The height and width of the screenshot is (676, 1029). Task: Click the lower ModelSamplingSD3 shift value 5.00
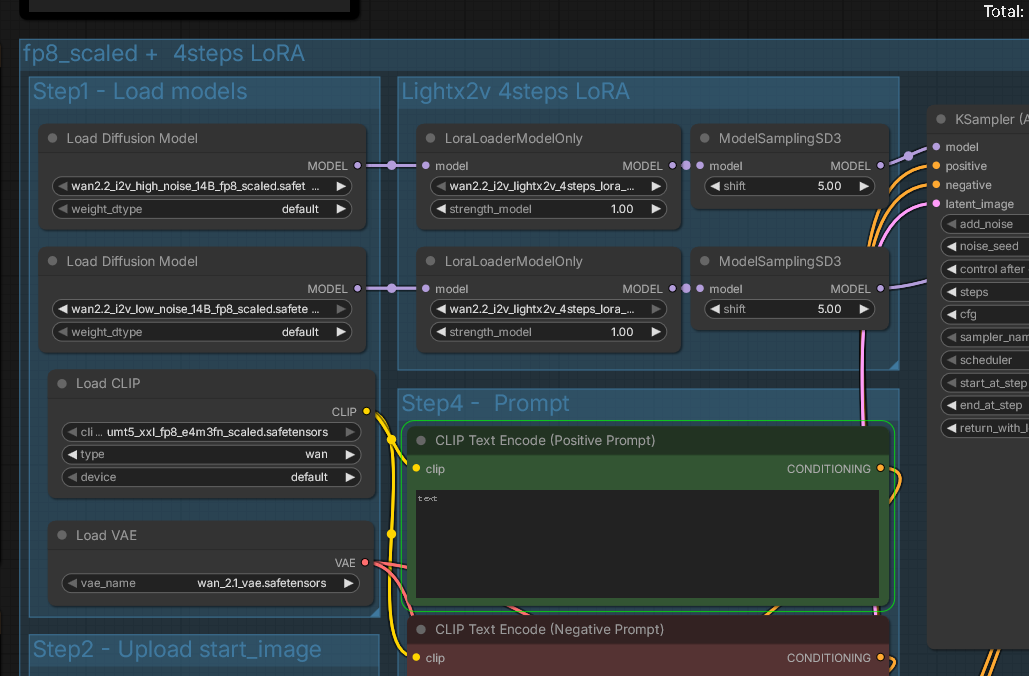click(x=830, y=309)
